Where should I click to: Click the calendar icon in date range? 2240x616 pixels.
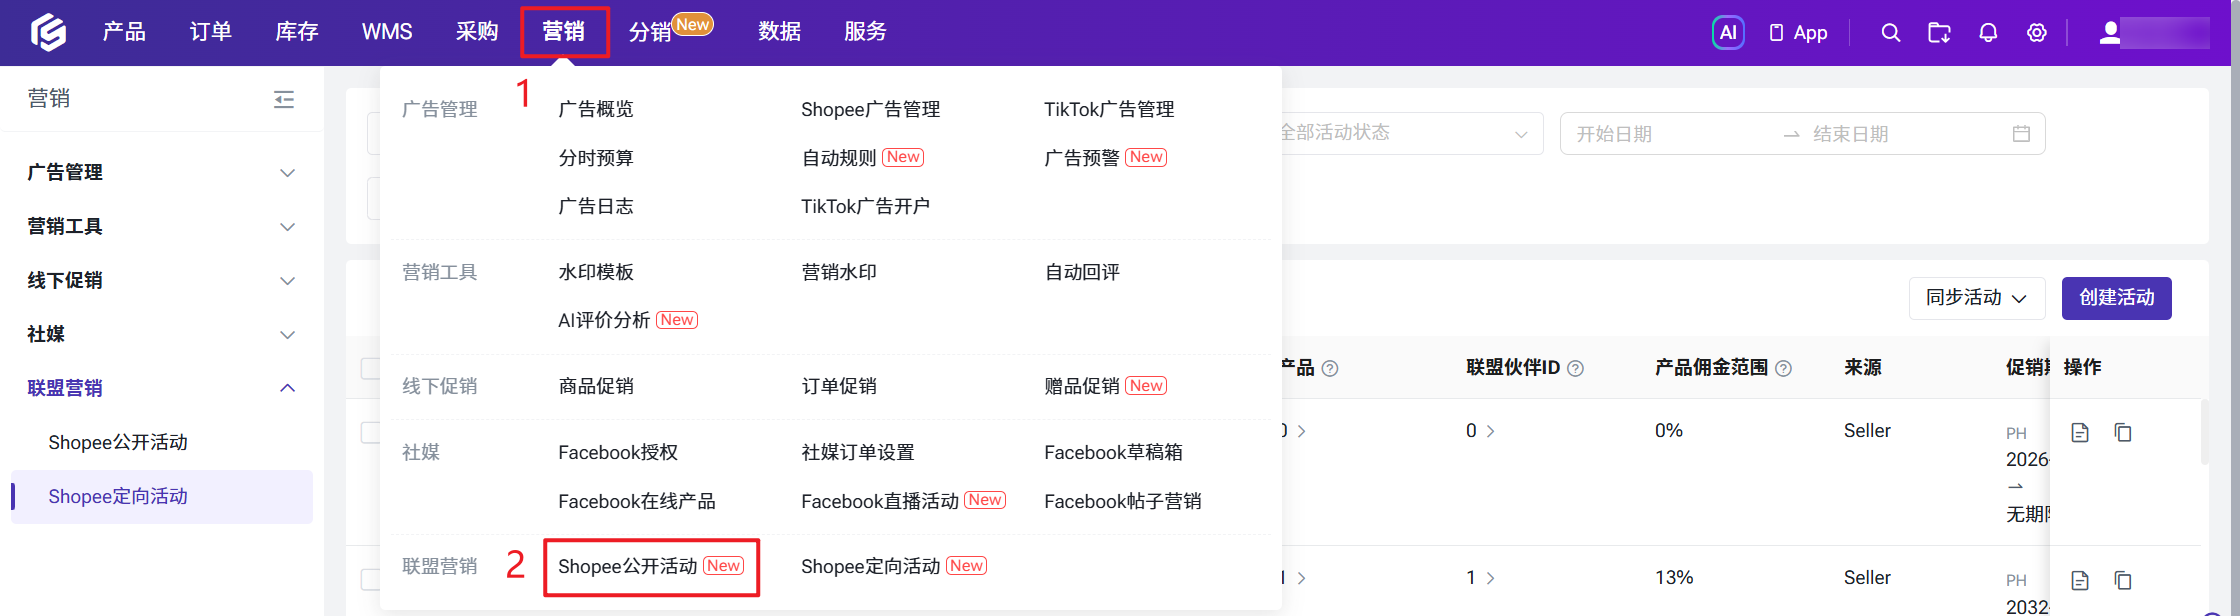tap(2021, 134)
